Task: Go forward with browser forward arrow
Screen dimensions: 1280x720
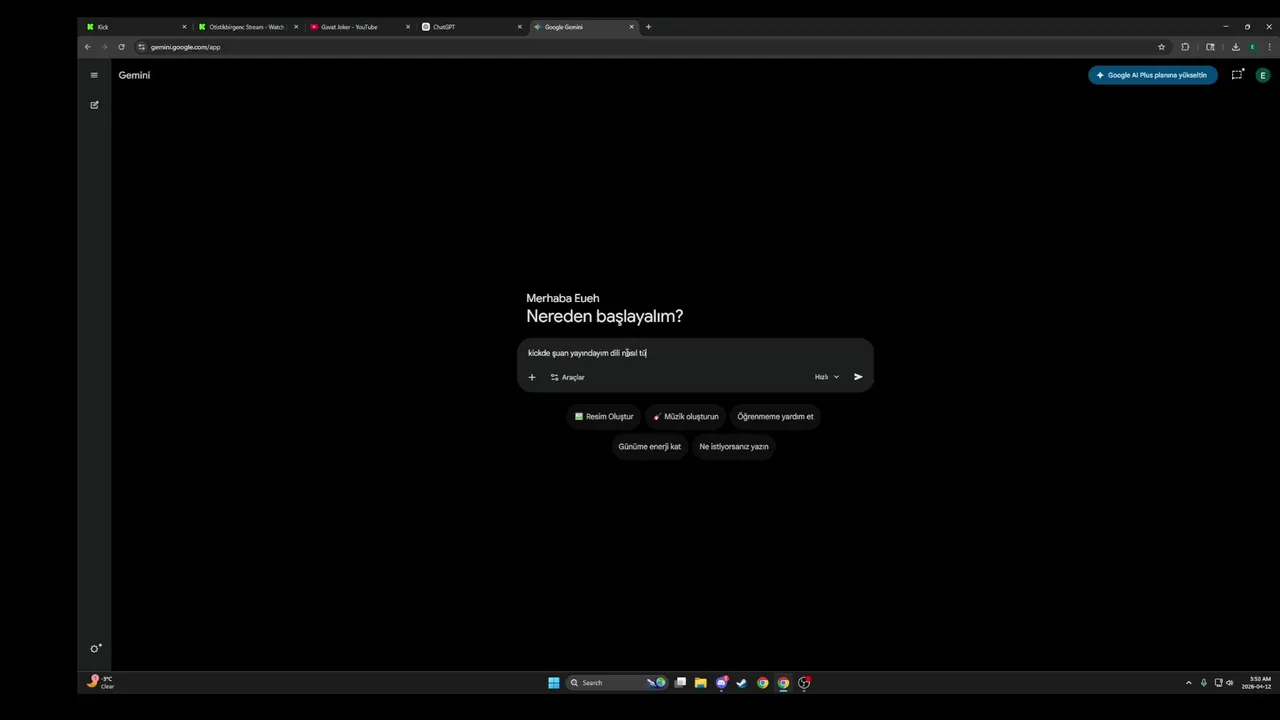Action: coord(104,47)
